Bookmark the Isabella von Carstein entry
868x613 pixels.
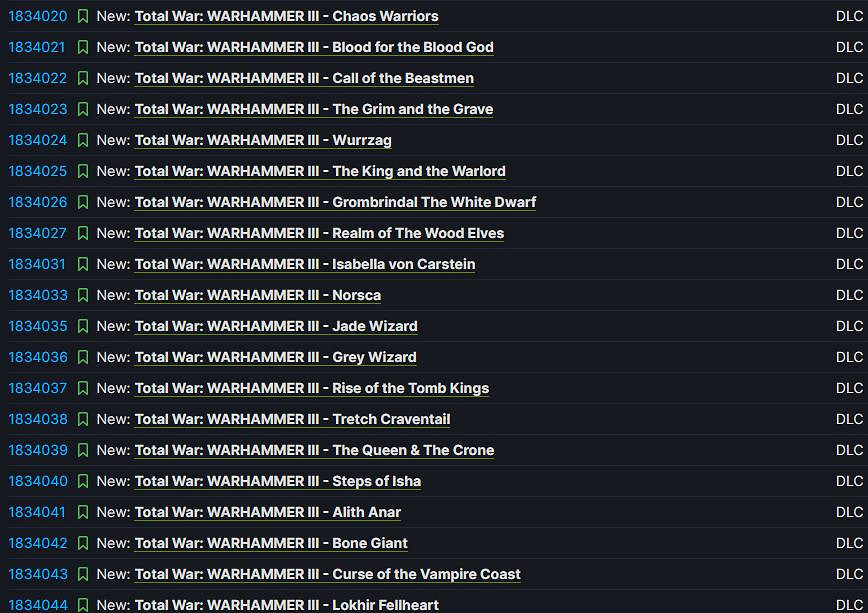coord(83,264)
